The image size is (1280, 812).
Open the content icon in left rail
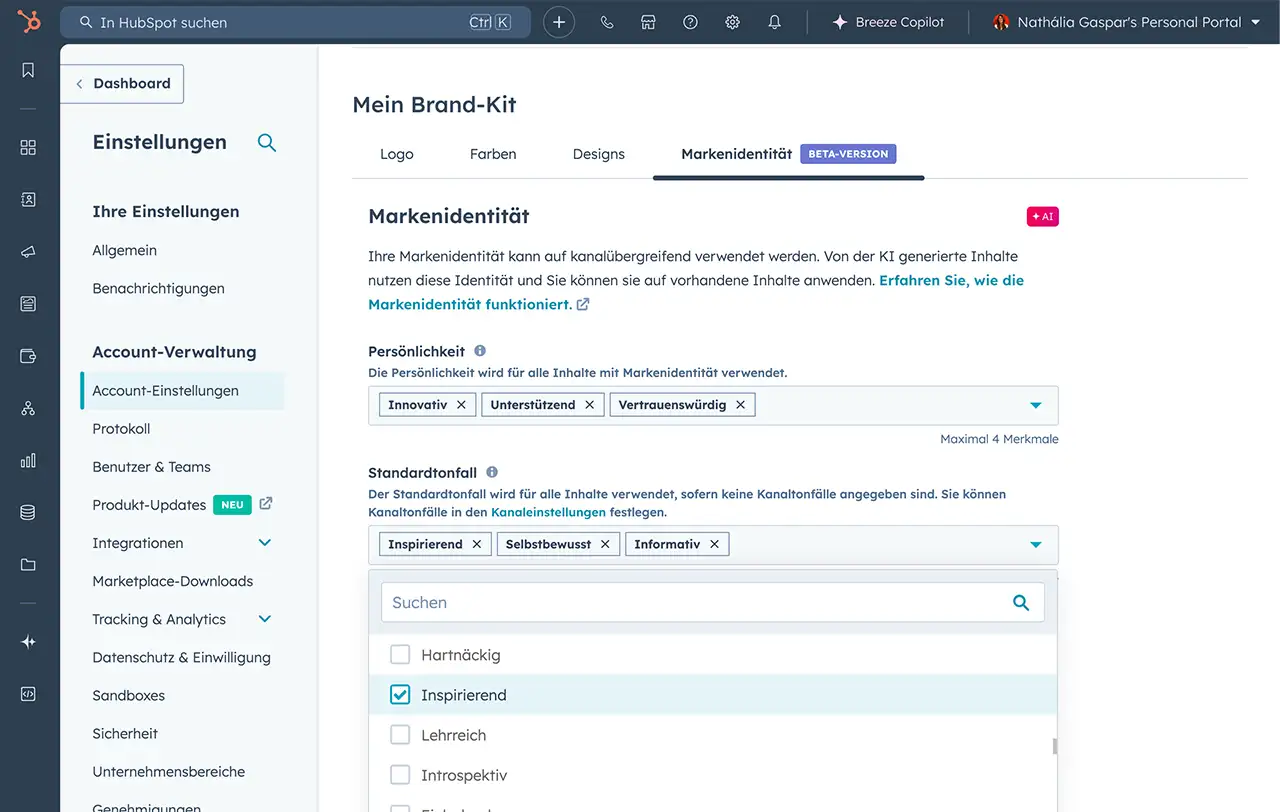28,303
